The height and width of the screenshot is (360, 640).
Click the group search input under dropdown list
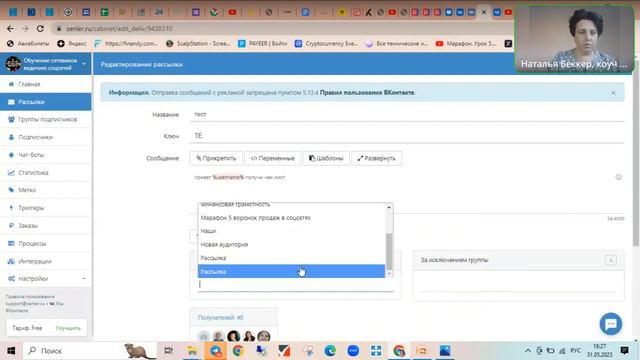296,284
